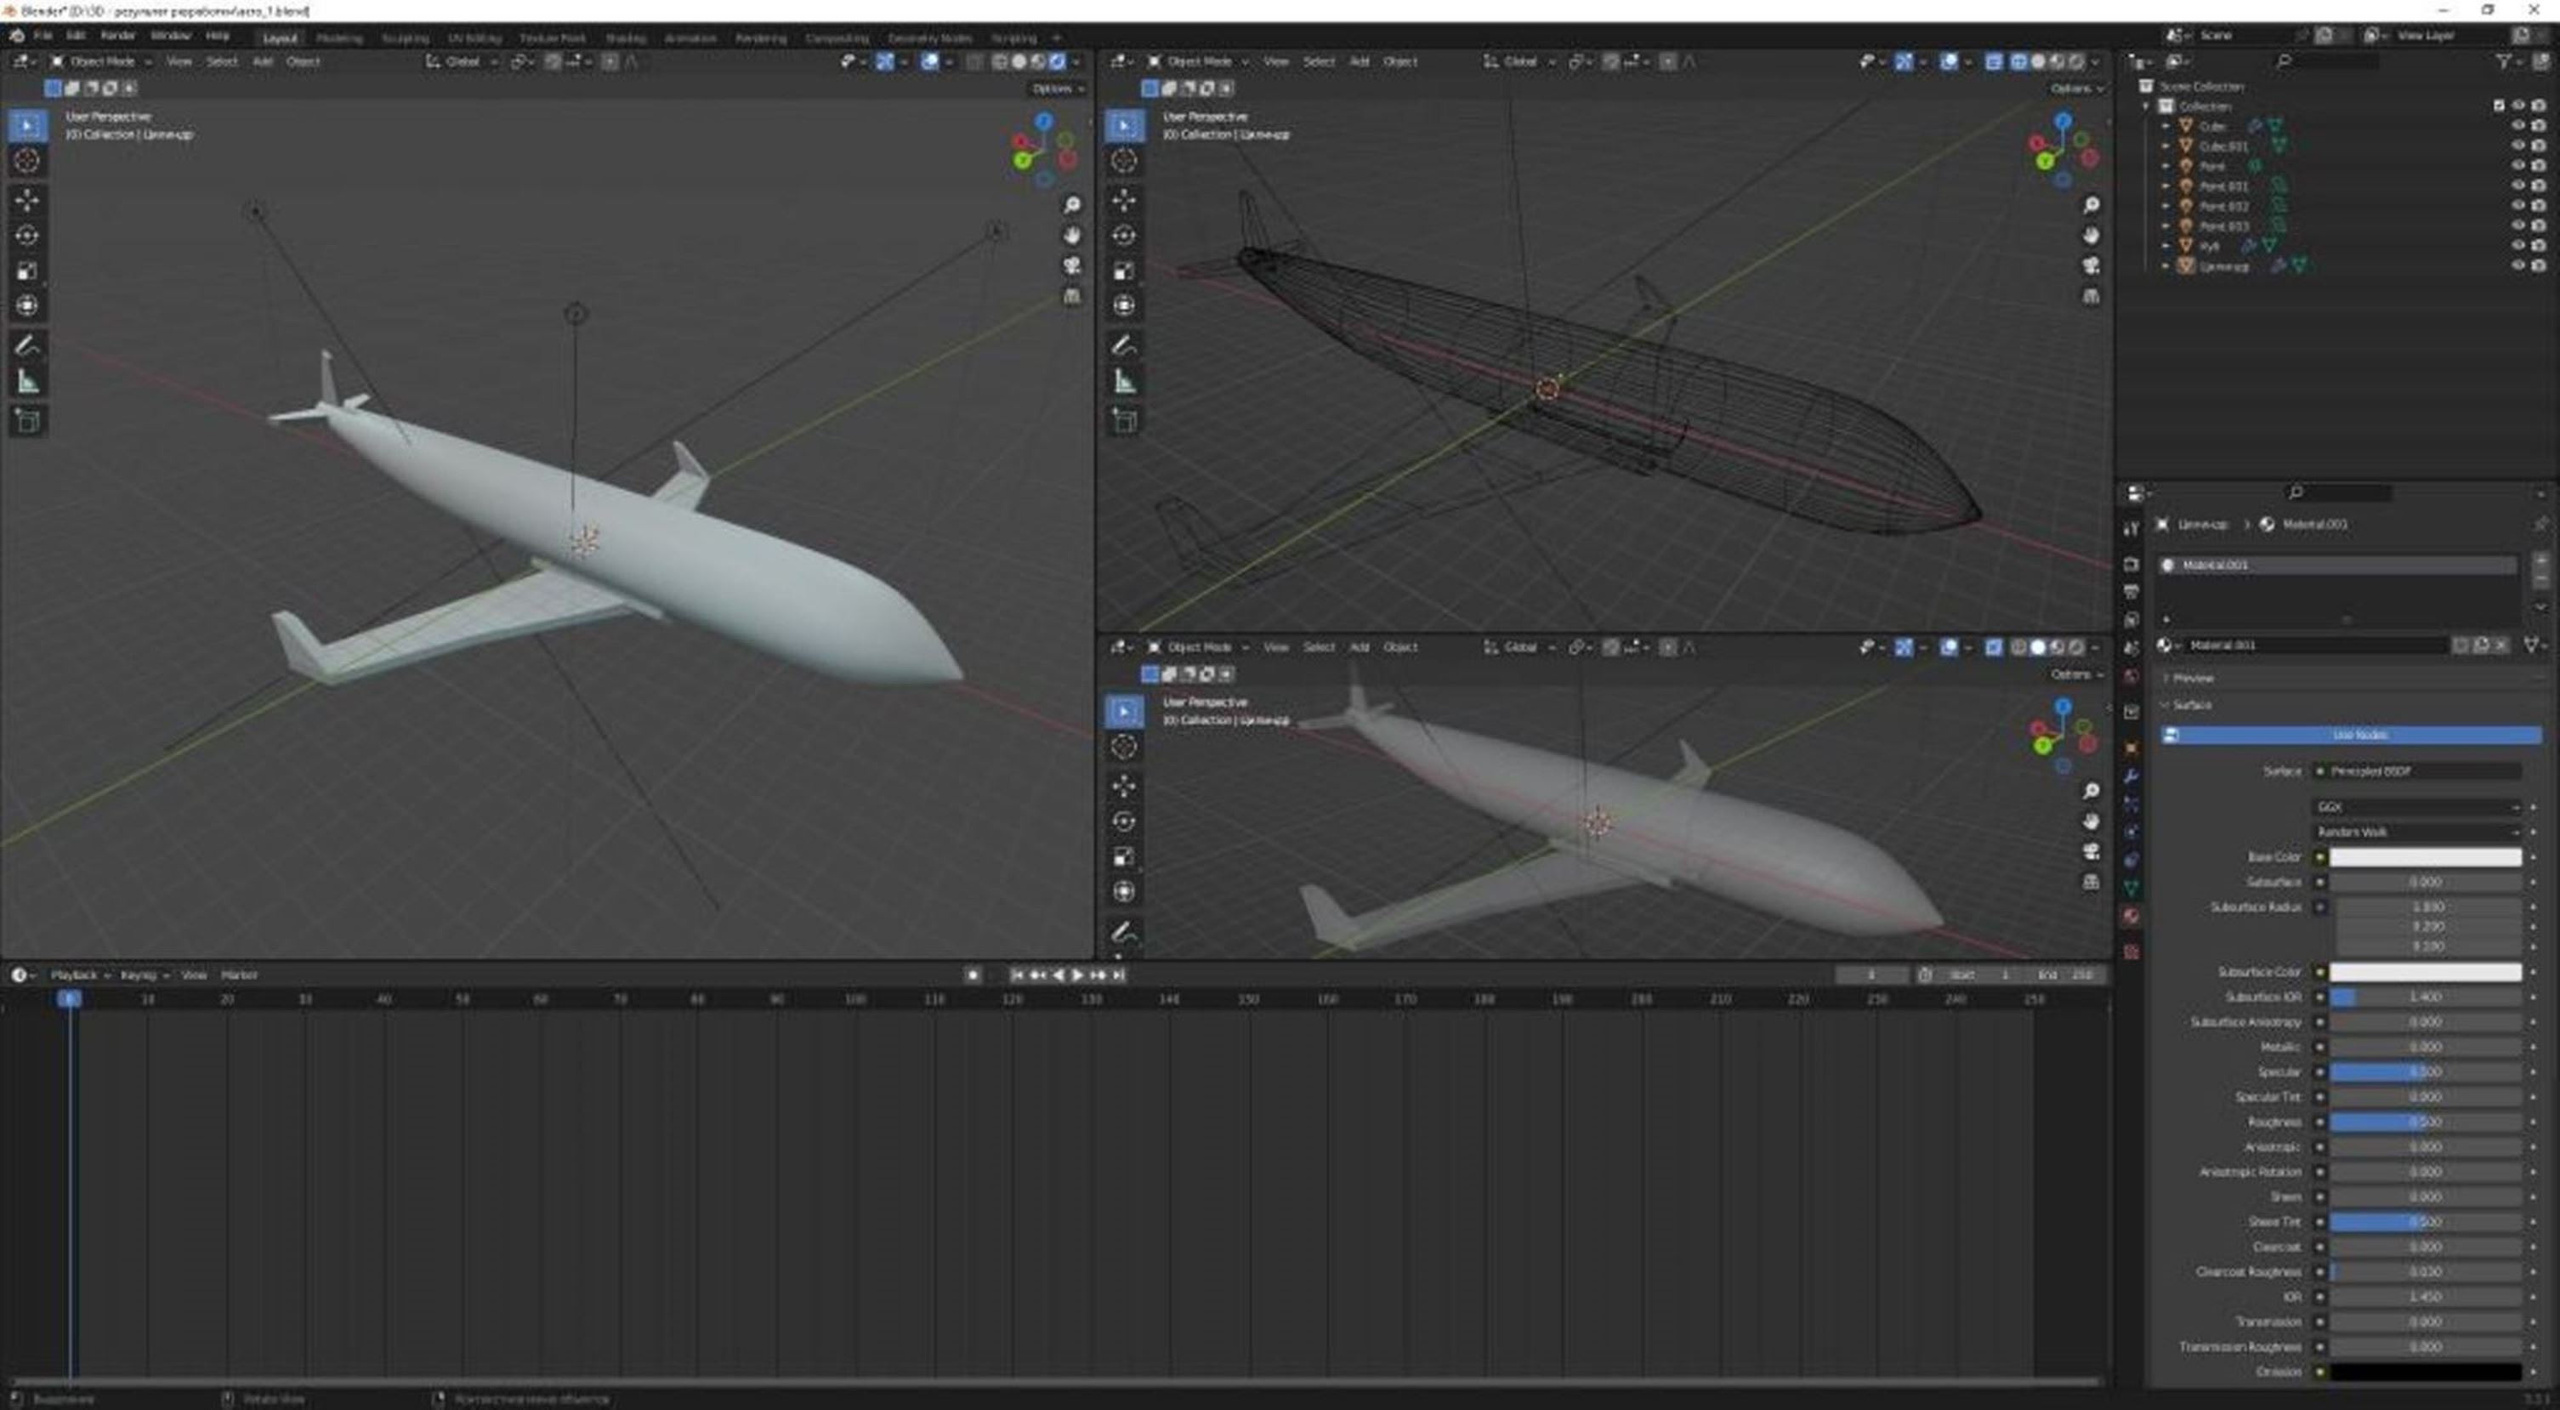Select the Annotate tool in the left viewport toolbar
This screenshot has height=1410, width=2560.
27,346
